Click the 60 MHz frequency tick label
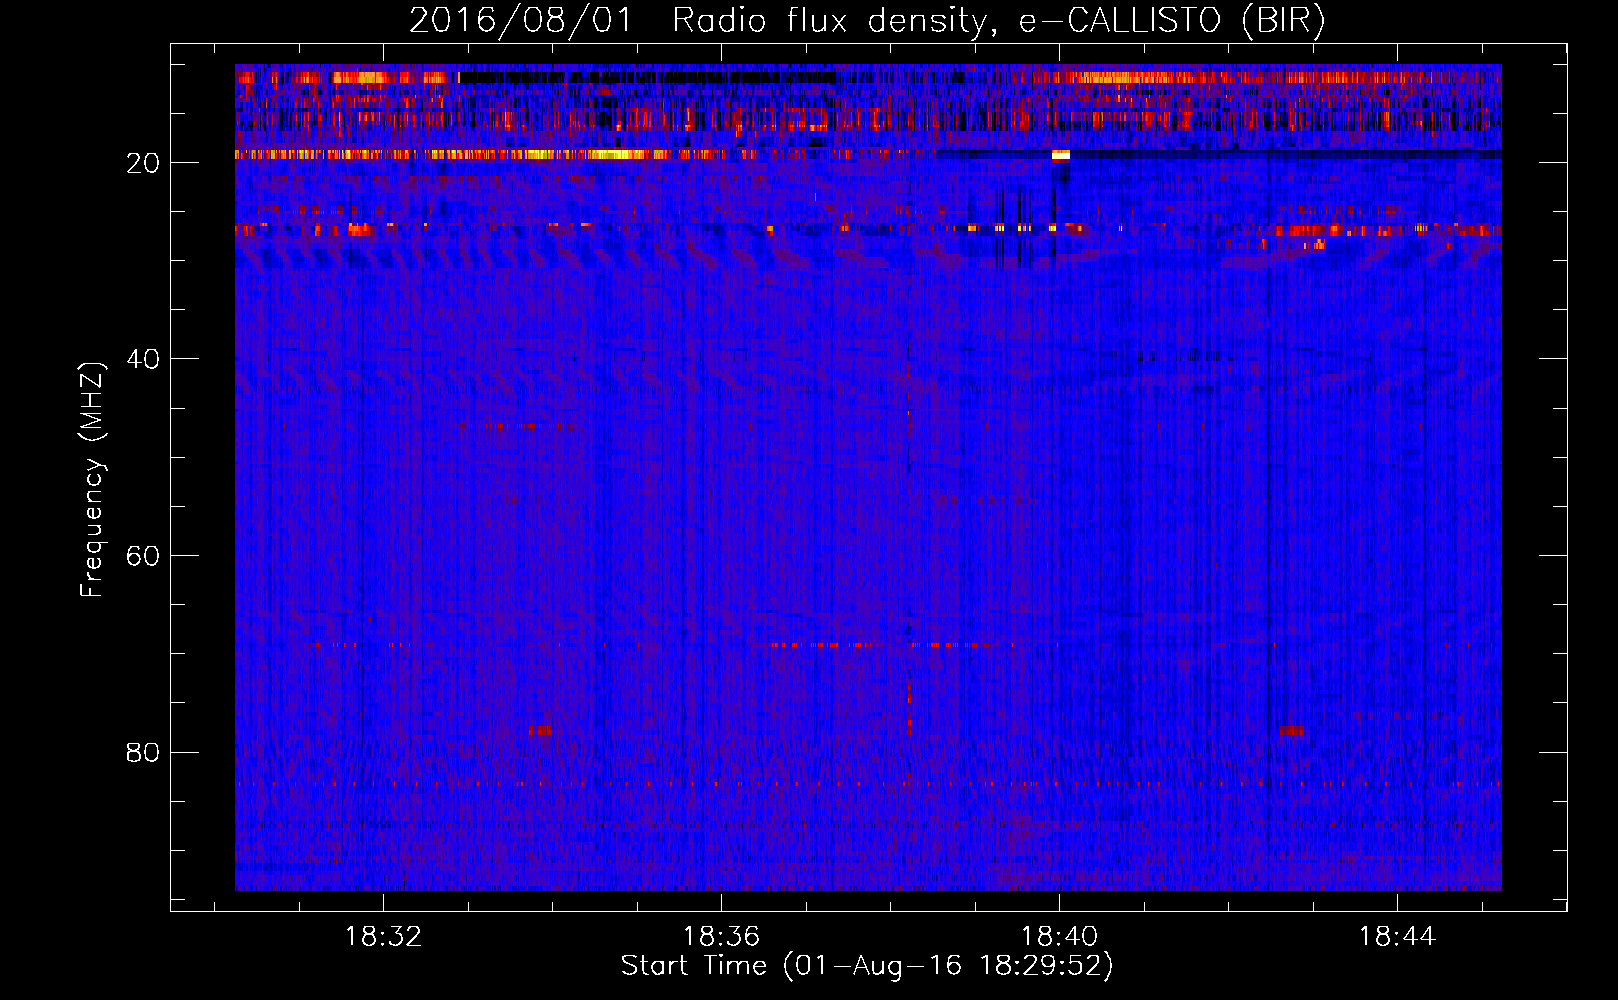Image resolution: width=1618 pixels, height=1000 pixels. click(x=144, y=556)
